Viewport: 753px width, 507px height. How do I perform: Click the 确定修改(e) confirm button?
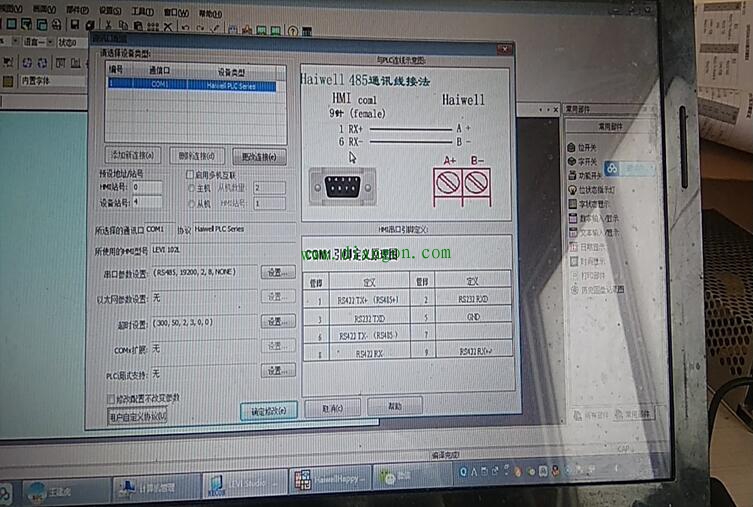point(269,411)
